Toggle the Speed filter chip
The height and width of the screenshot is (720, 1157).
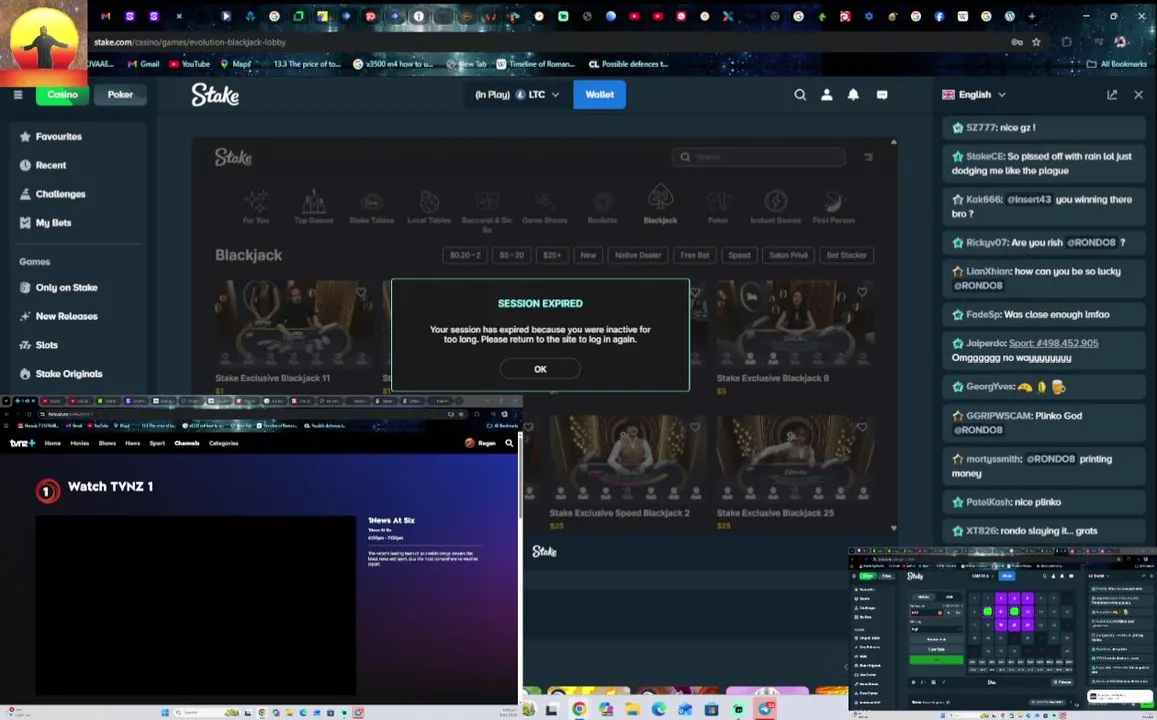(x=739, y=255)
